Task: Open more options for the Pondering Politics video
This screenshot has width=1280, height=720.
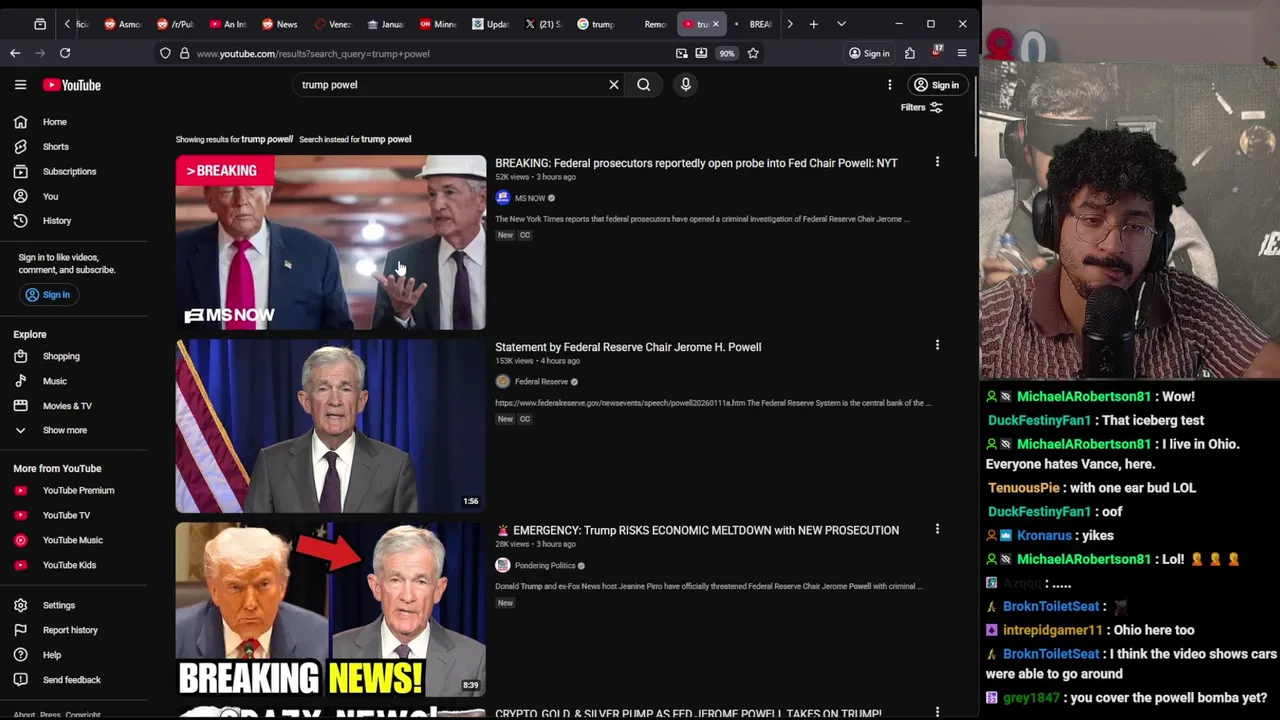Action: point(937,528)
